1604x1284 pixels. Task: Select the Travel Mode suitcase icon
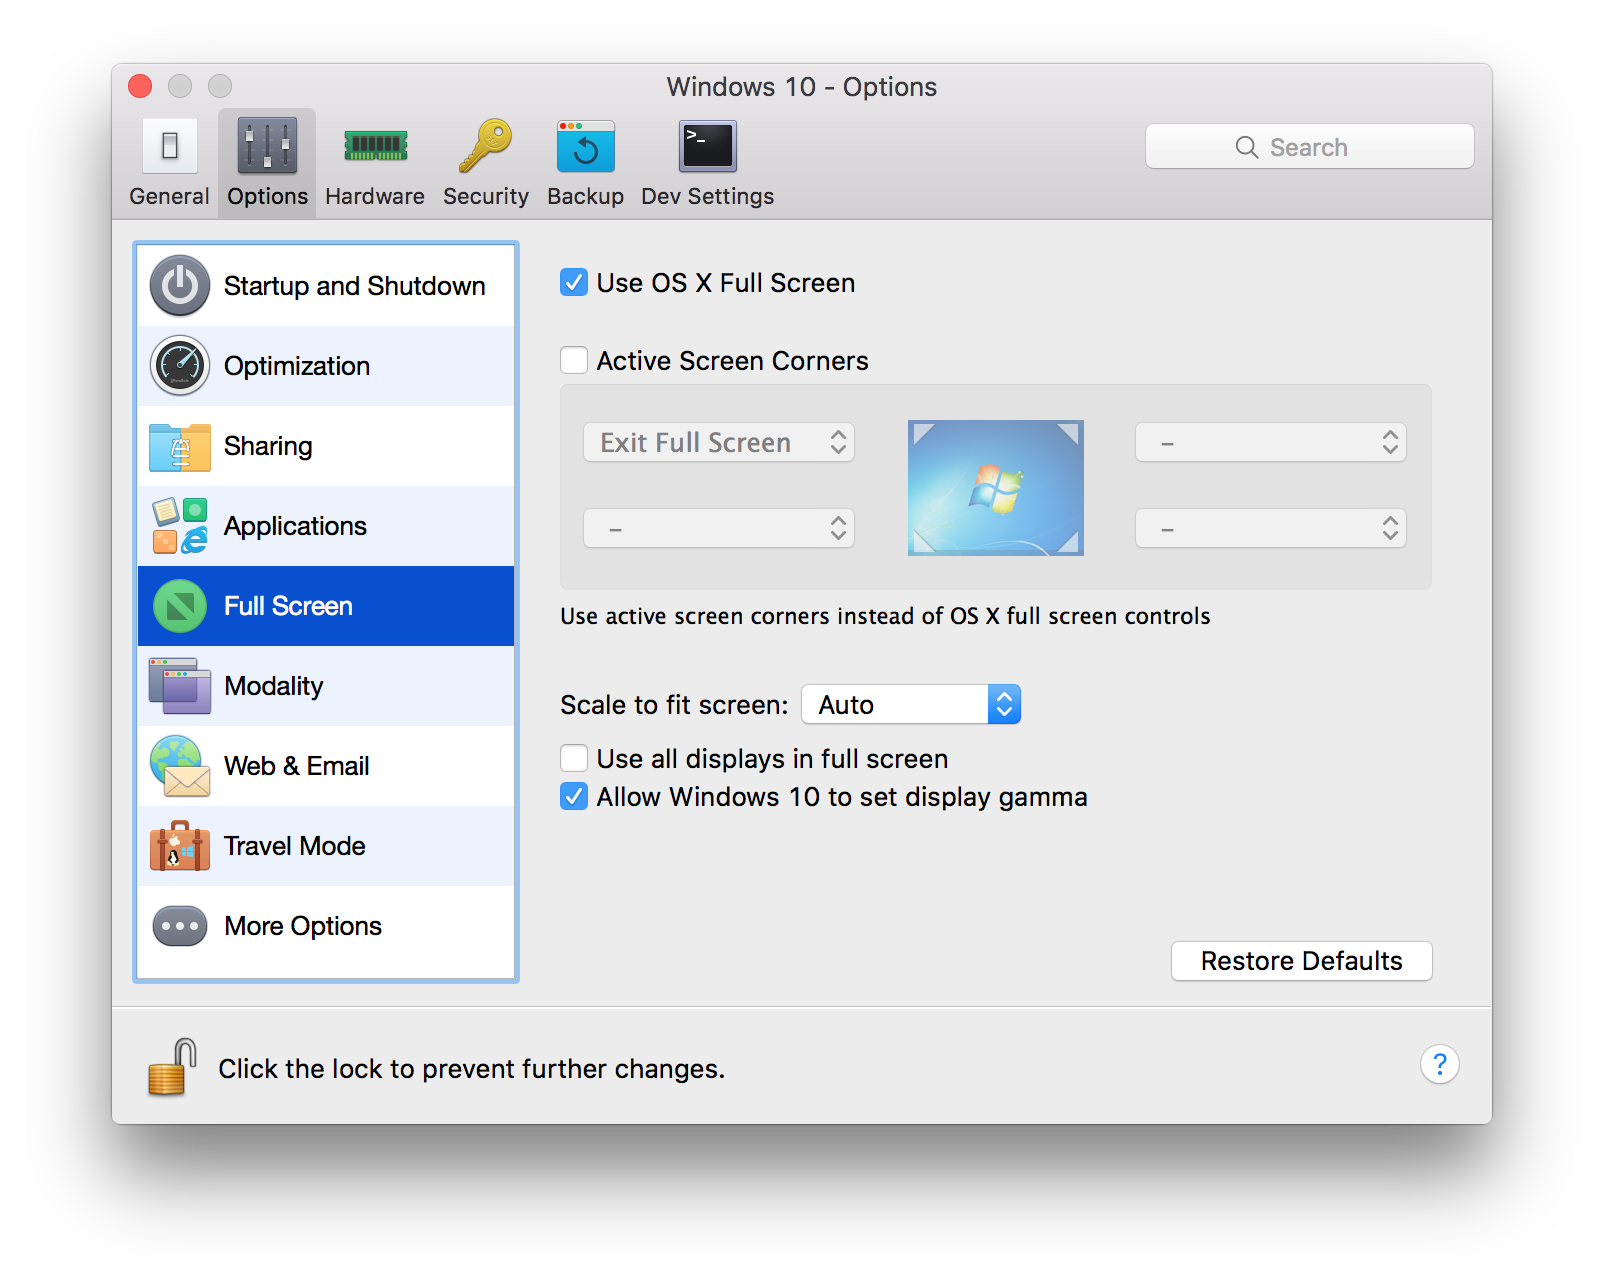180,846
